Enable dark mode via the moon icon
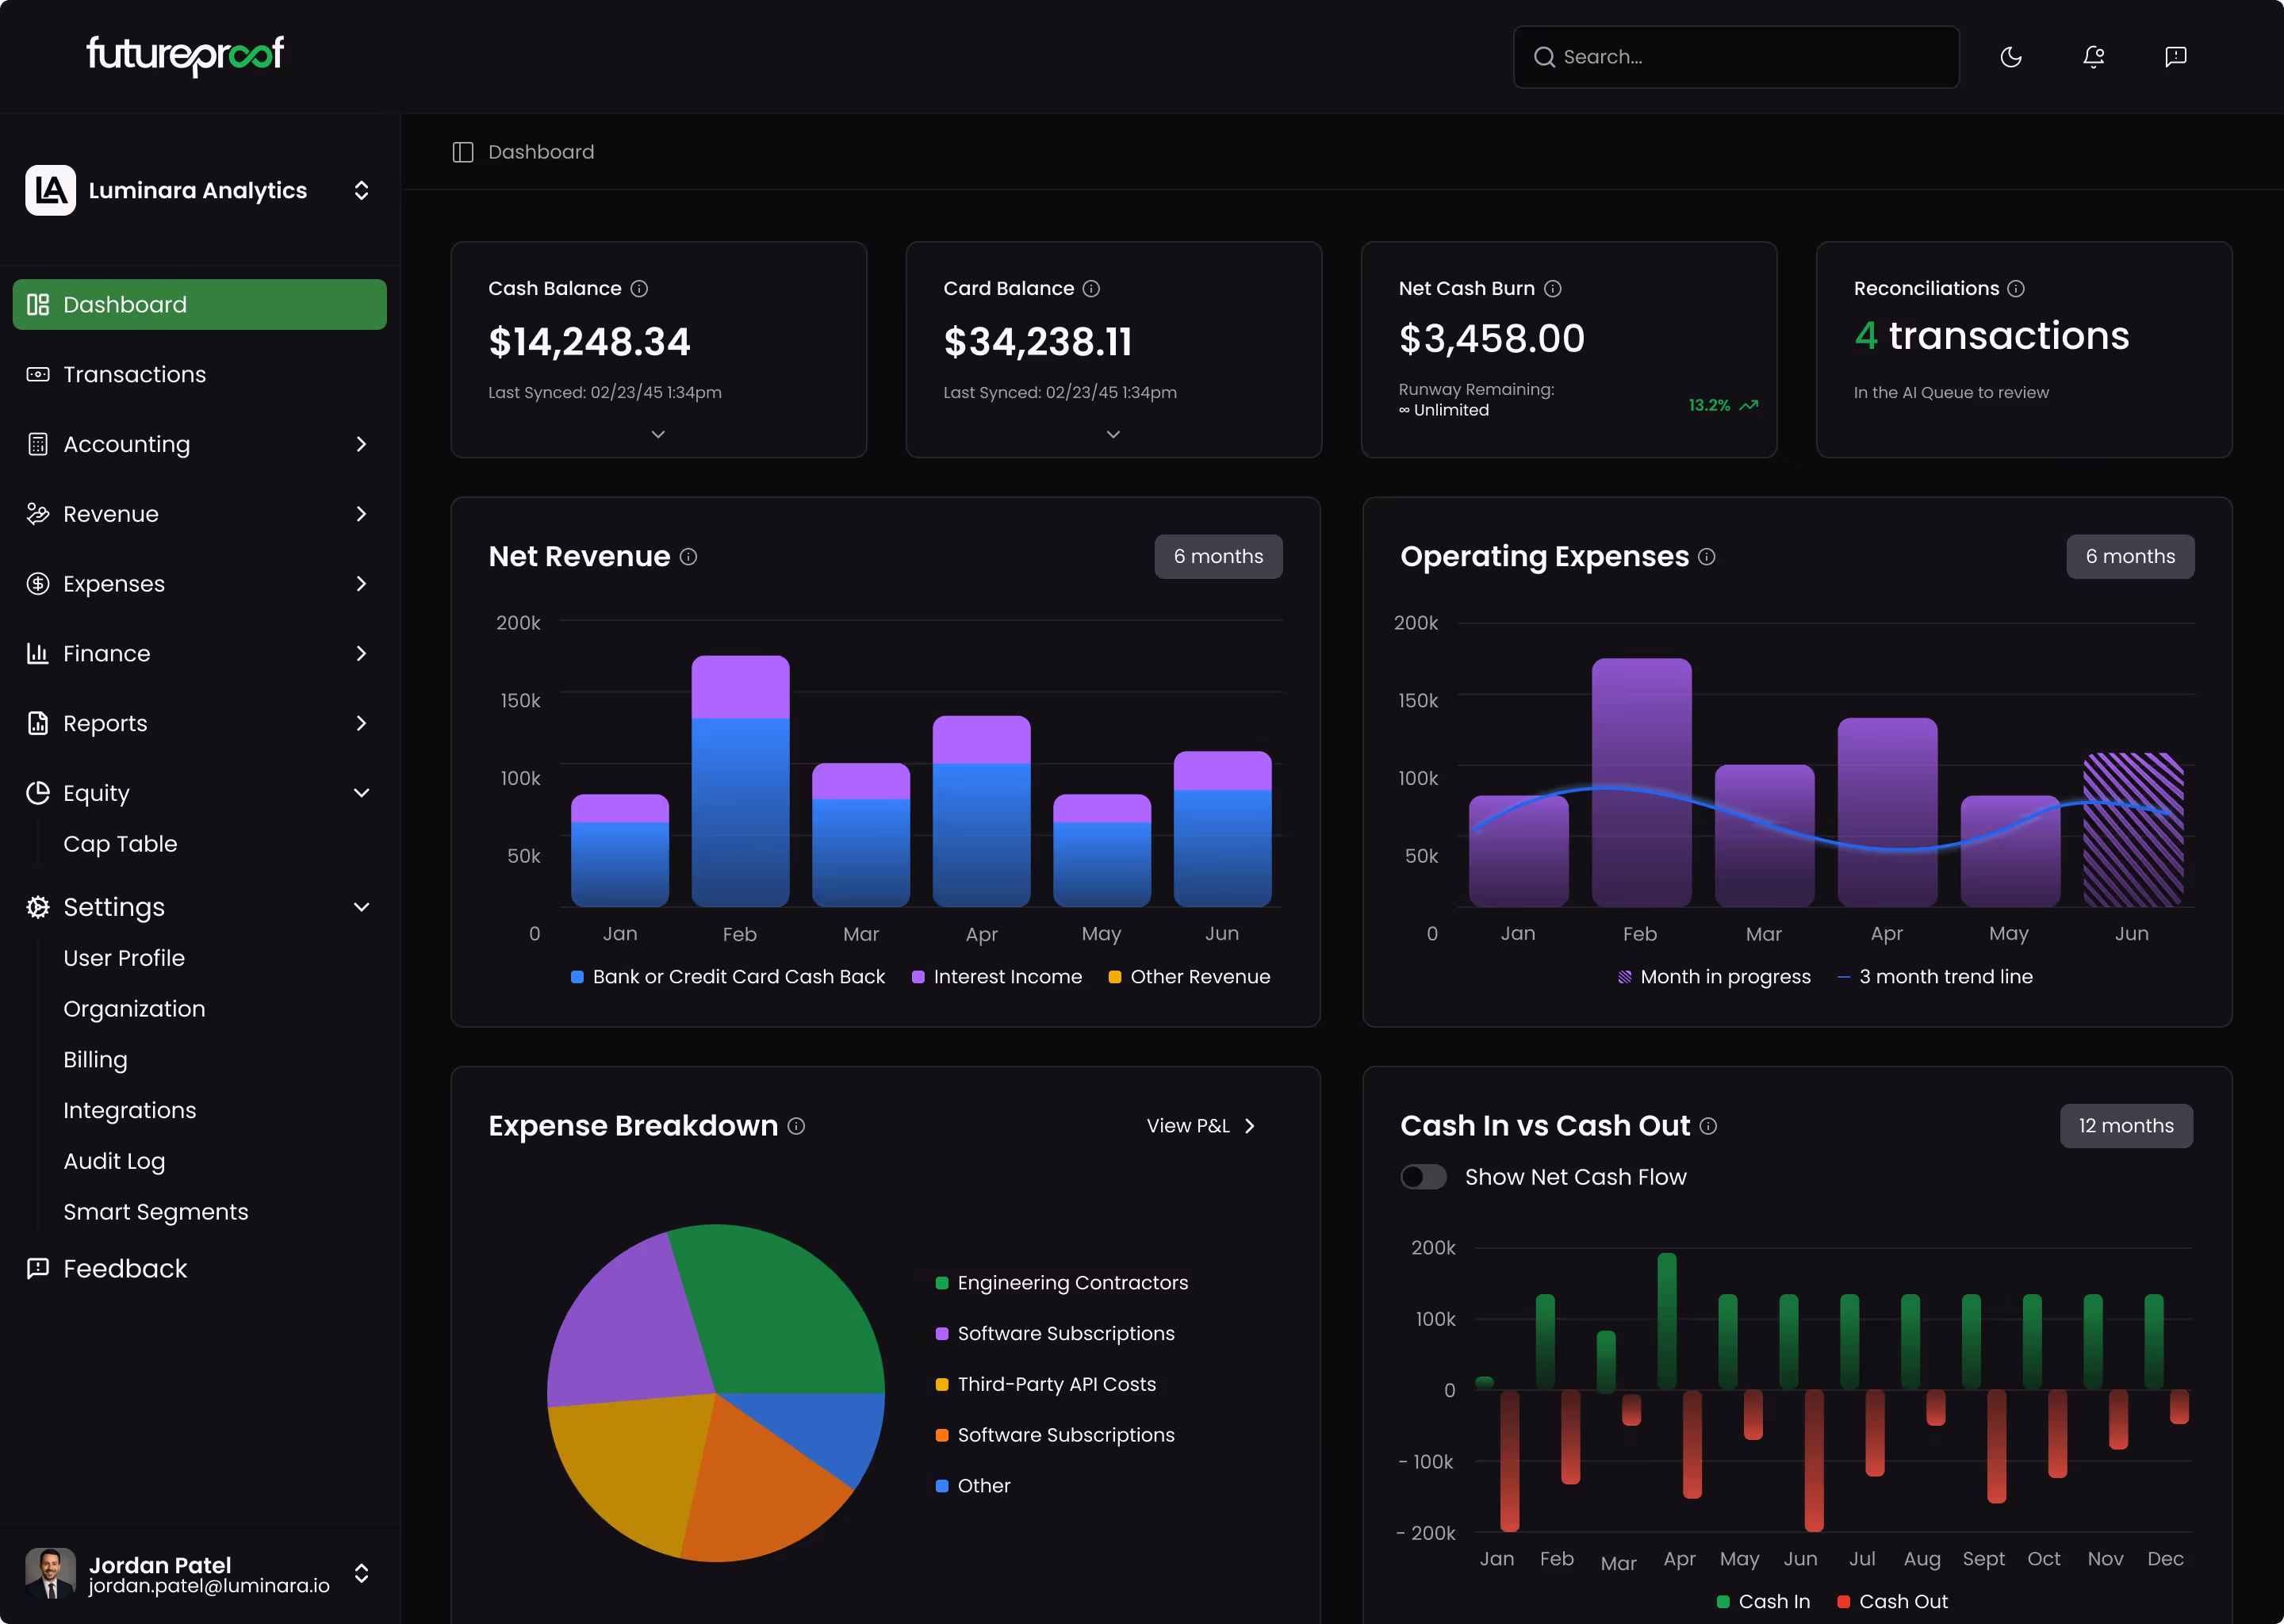The image size is (2284, 1624). pos(2012,57)
